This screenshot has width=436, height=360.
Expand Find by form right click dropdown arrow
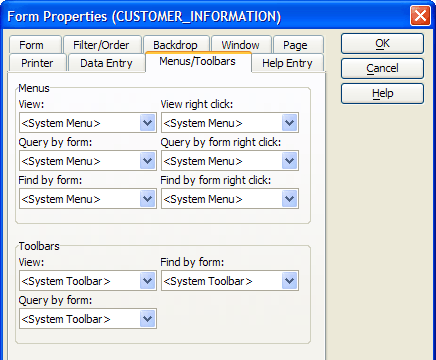tap(289, 199)
